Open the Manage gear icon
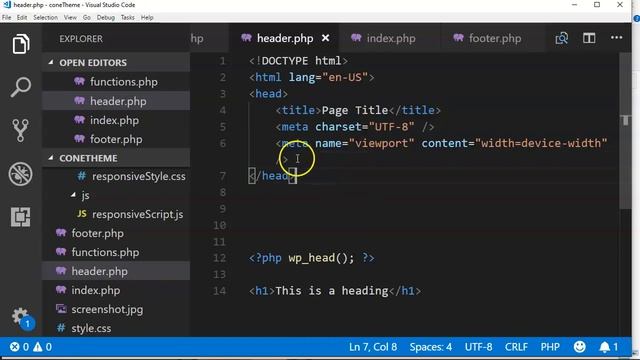 20,317
